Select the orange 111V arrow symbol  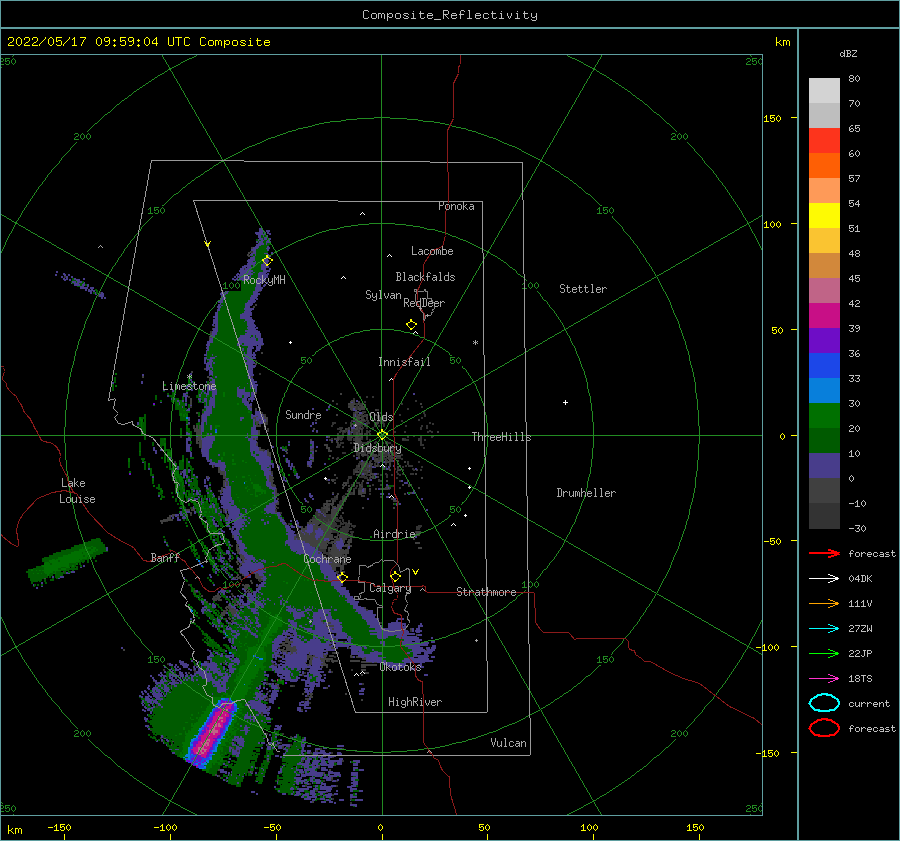pos(824,603)
